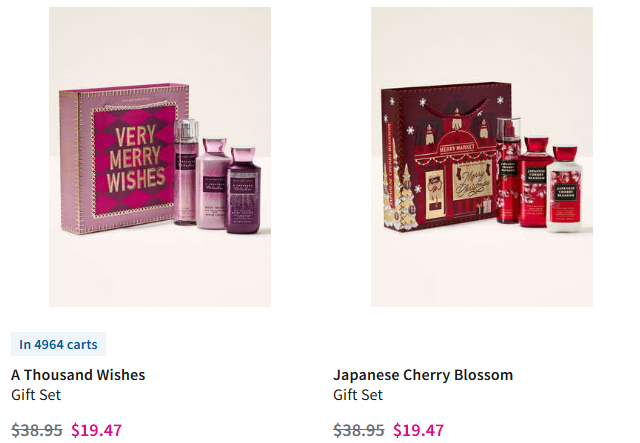Viewport: 640px width, 443px height.
Task: Open the Japanese Cherry Blossom product image
Action: 482,157
